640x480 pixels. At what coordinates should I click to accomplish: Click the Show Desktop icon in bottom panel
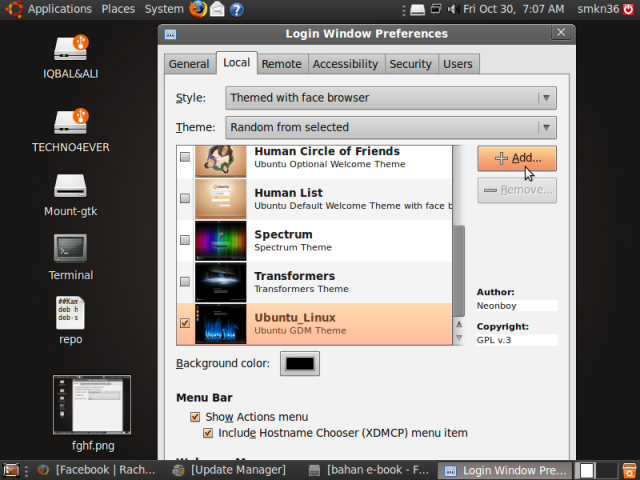pos(11,470)
